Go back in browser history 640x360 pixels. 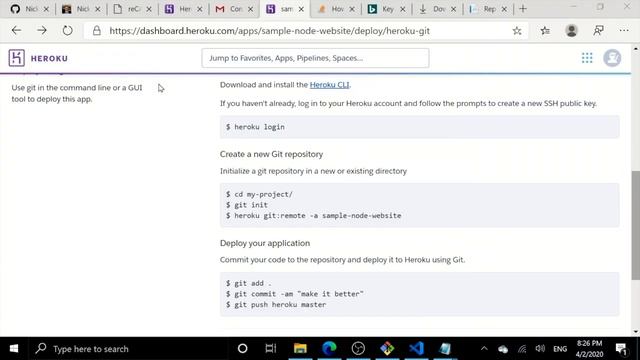[16, 31]
